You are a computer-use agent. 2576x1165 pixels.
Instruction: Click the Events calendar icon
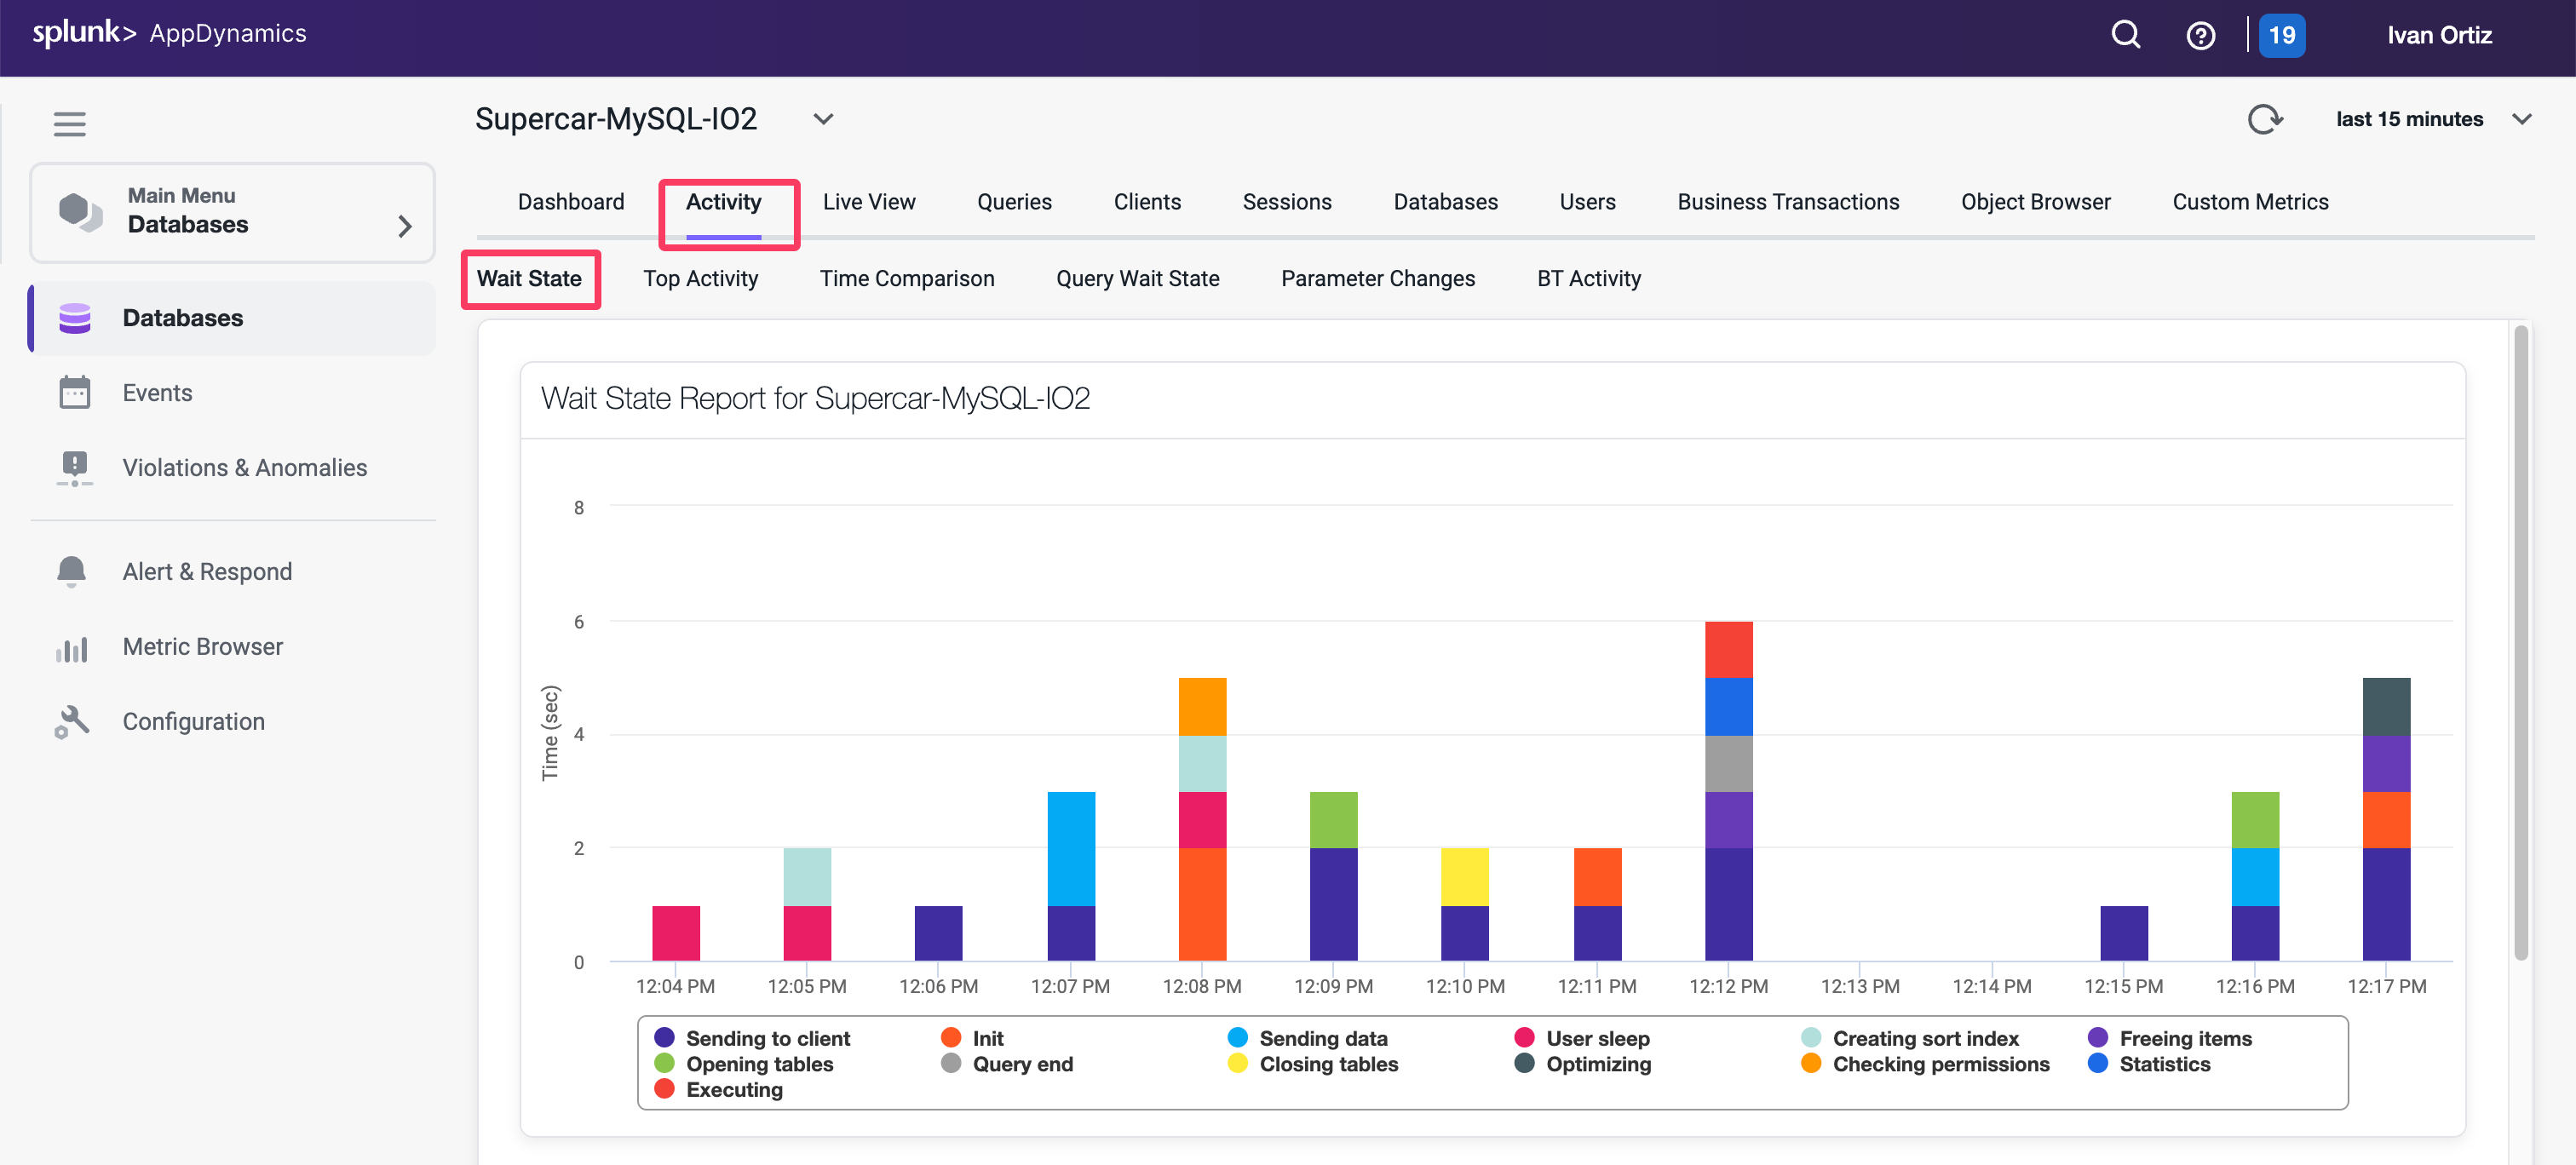pyautogui.click(x=74, y=392)
